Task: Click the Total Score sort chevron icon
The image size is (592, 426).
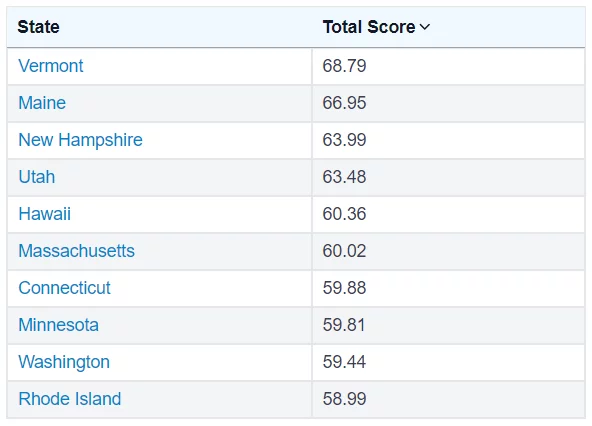Action: (x=425, y=27)
